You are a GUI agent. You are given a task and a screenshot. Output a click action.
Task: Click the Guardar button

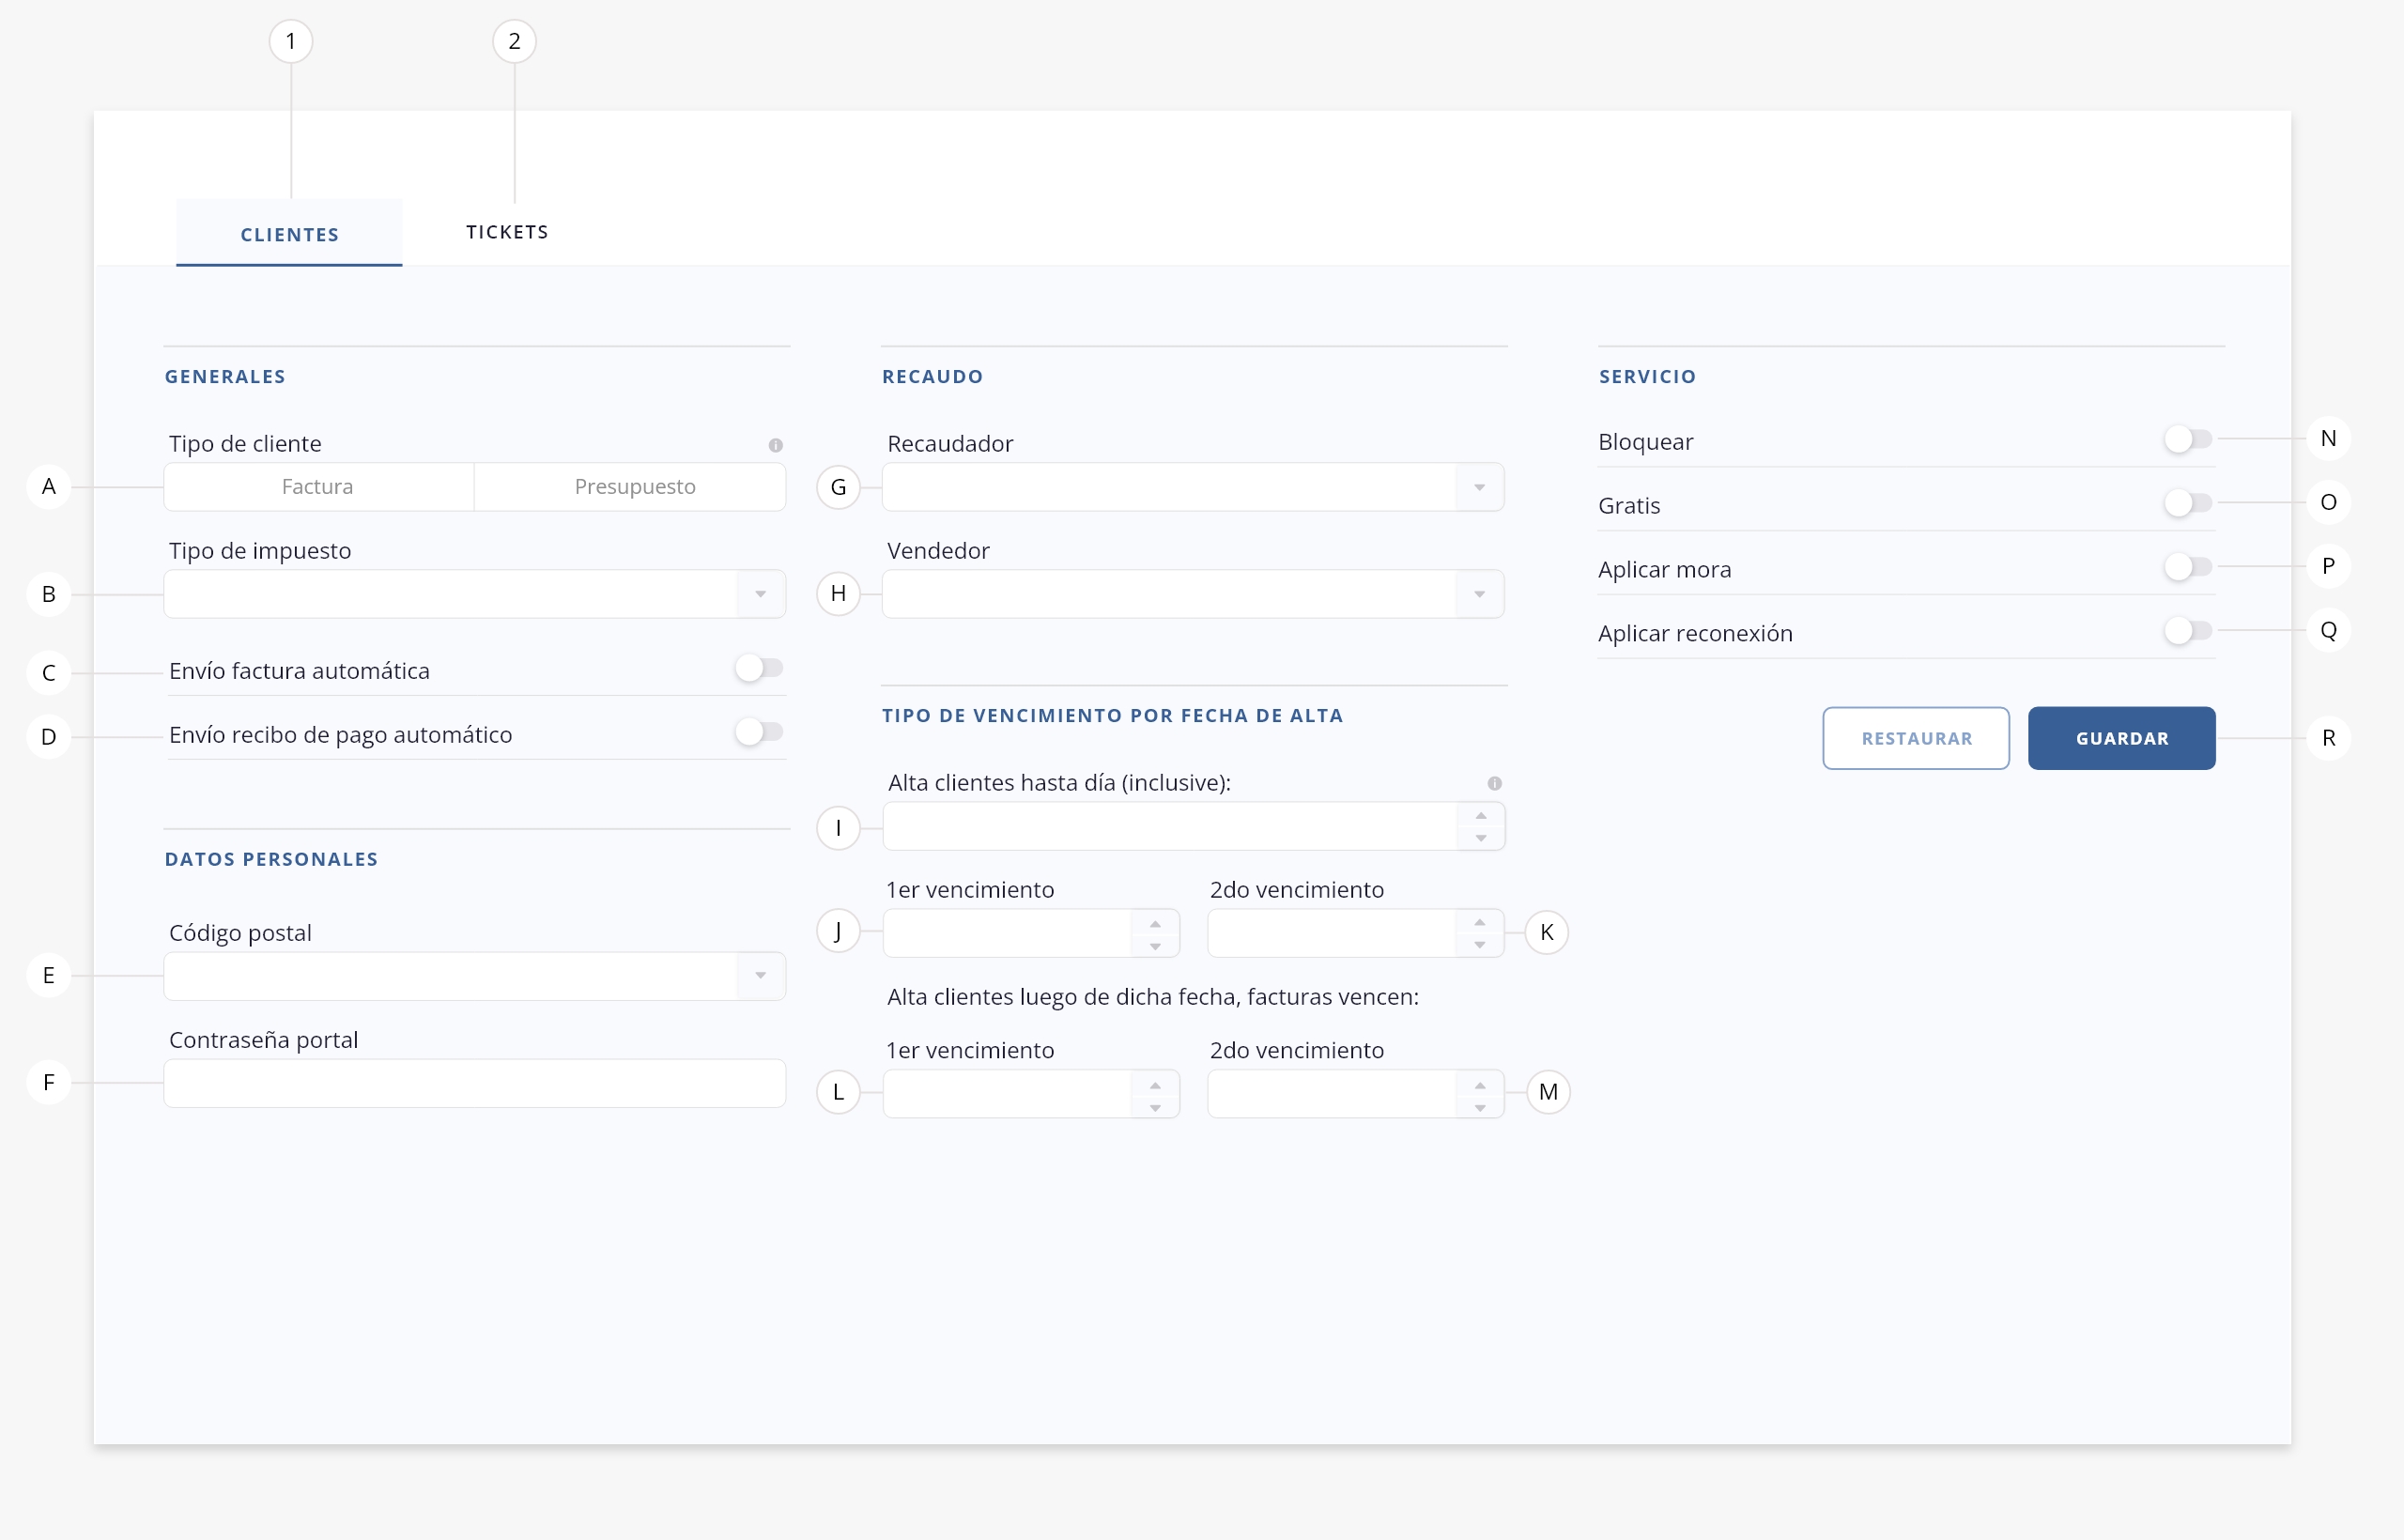(2121, 738)
